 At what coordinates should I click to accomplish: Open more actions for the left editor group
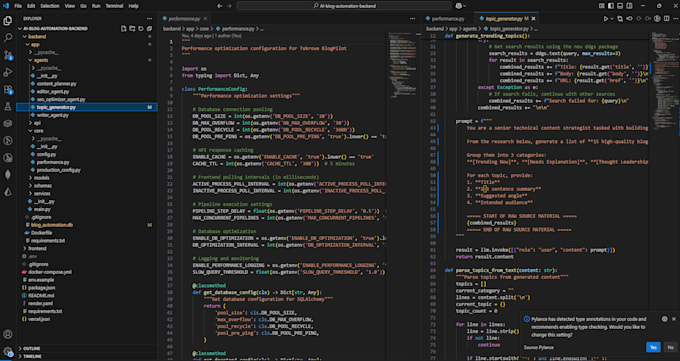click(x=412, y=19)
